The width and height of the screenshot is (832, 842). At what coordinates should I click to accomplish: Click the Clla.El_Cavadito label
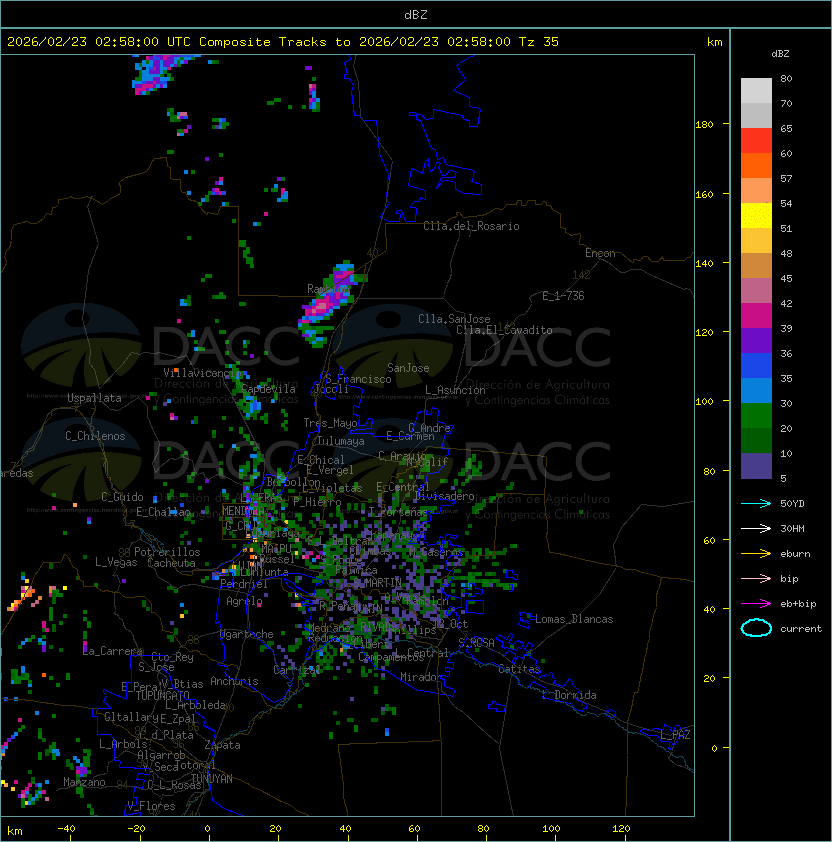click(504, 330)
